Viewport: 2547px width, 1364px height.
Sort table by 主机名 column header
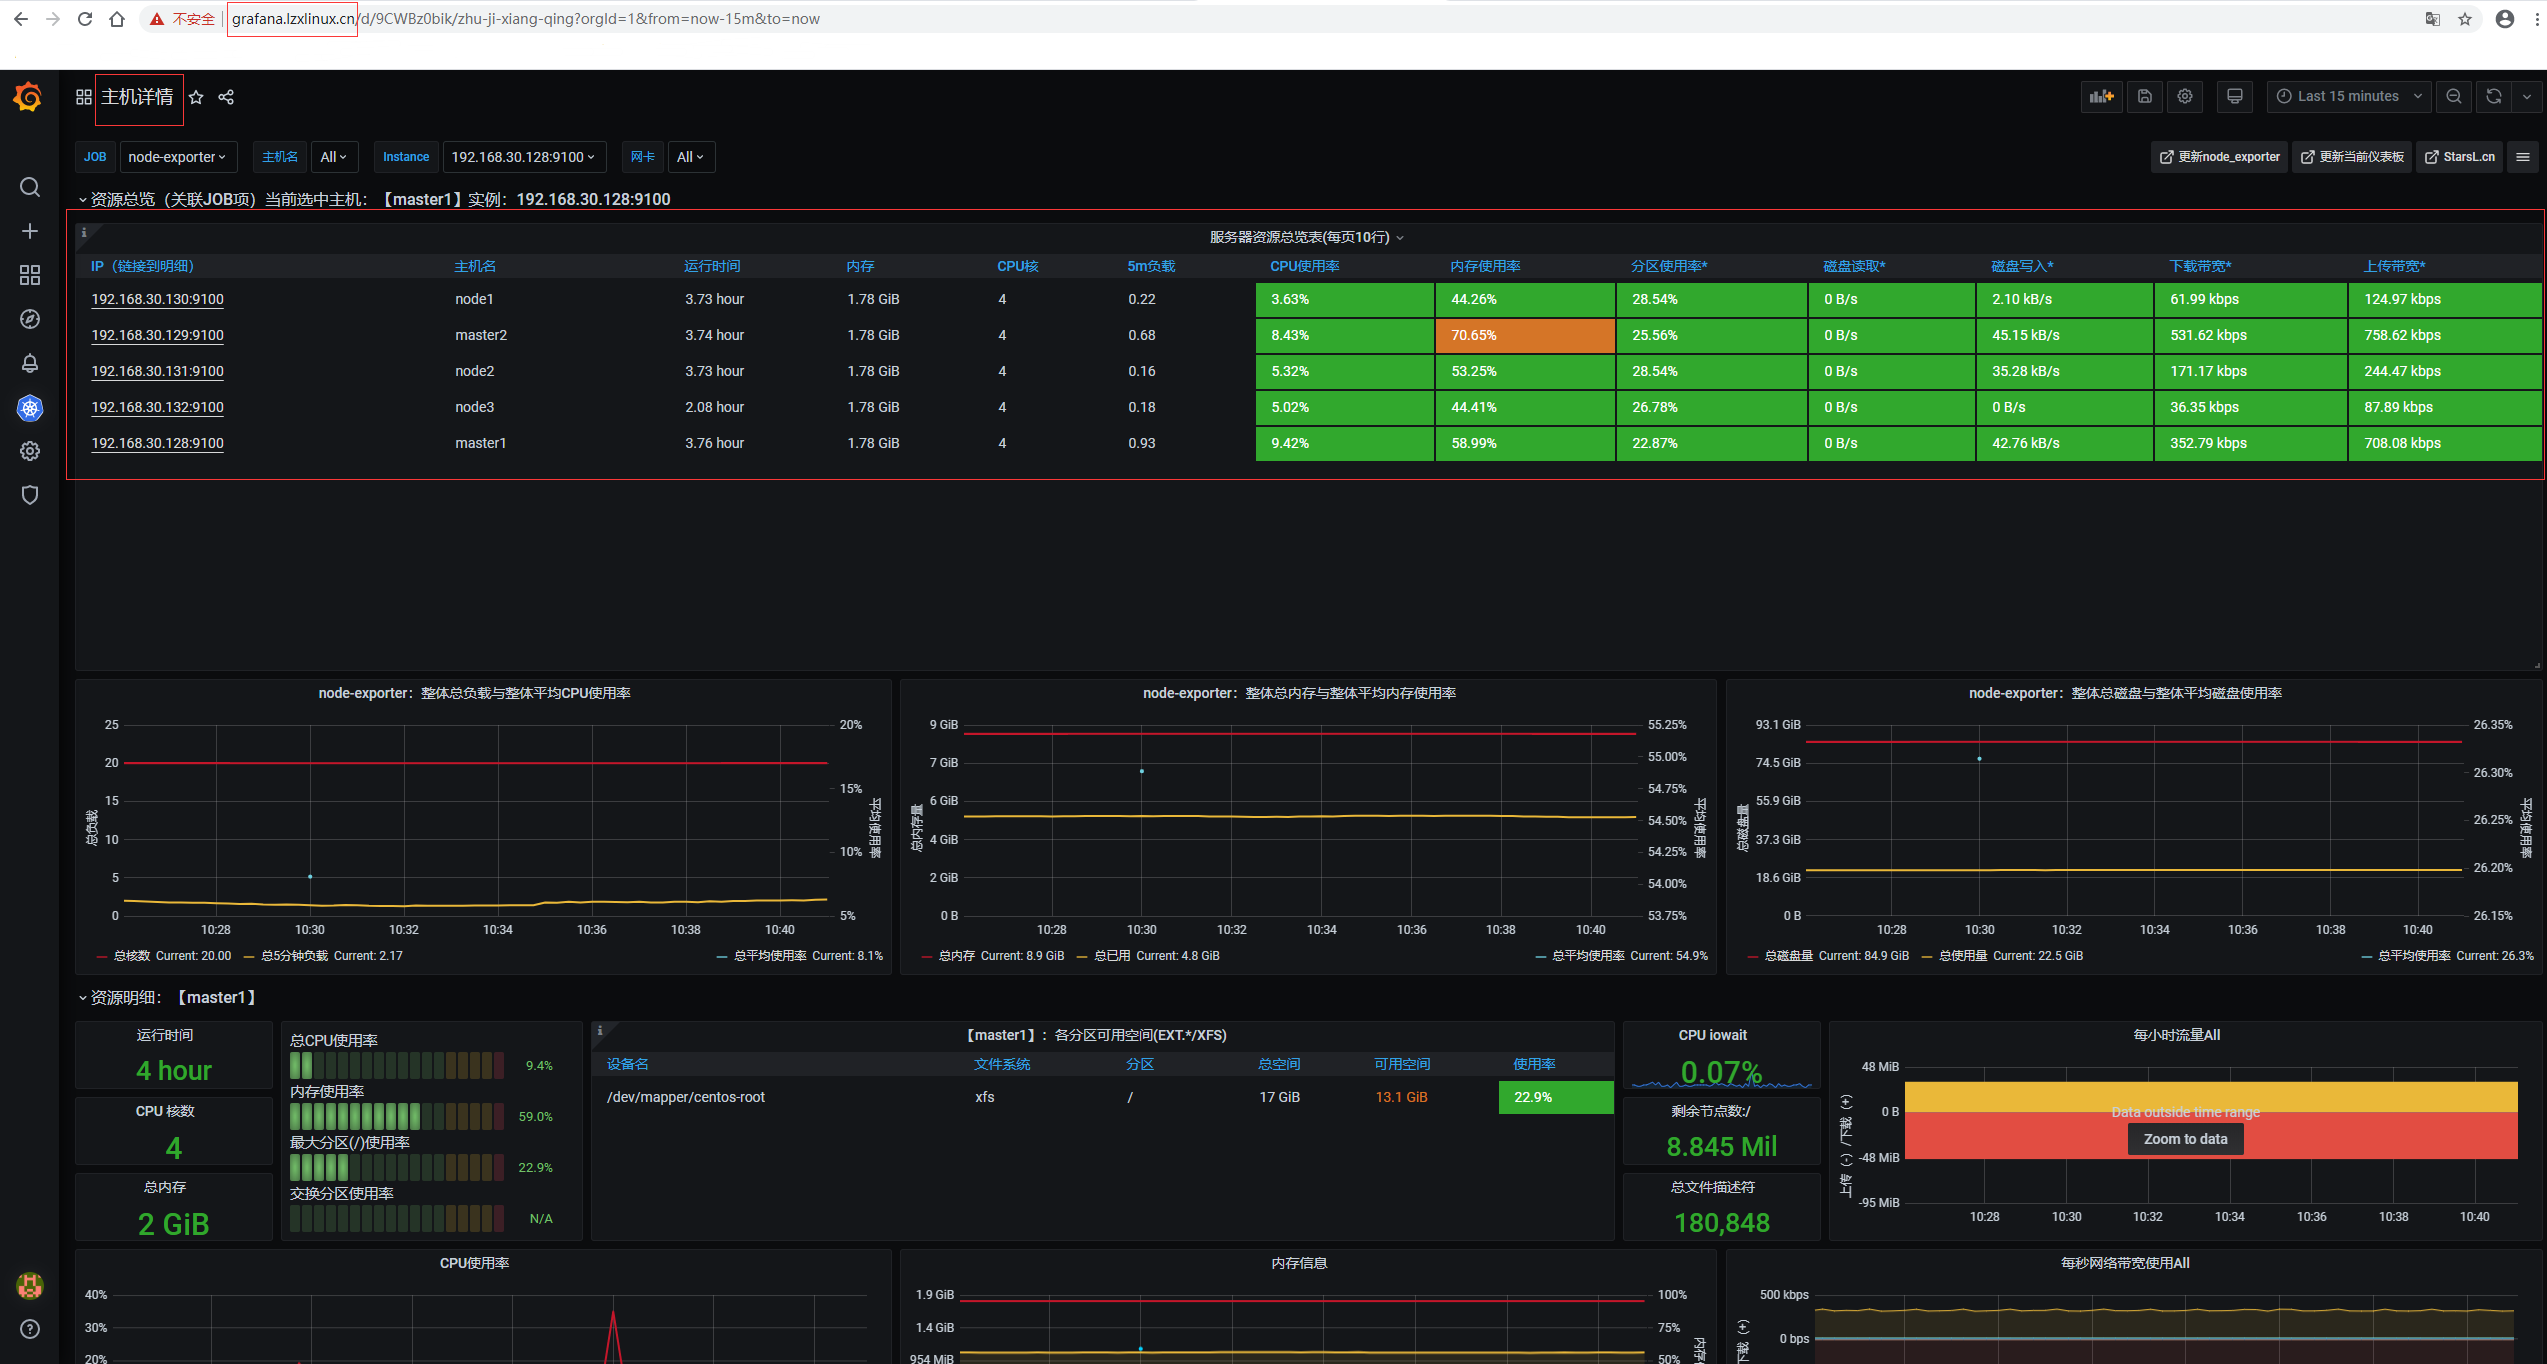475,266
